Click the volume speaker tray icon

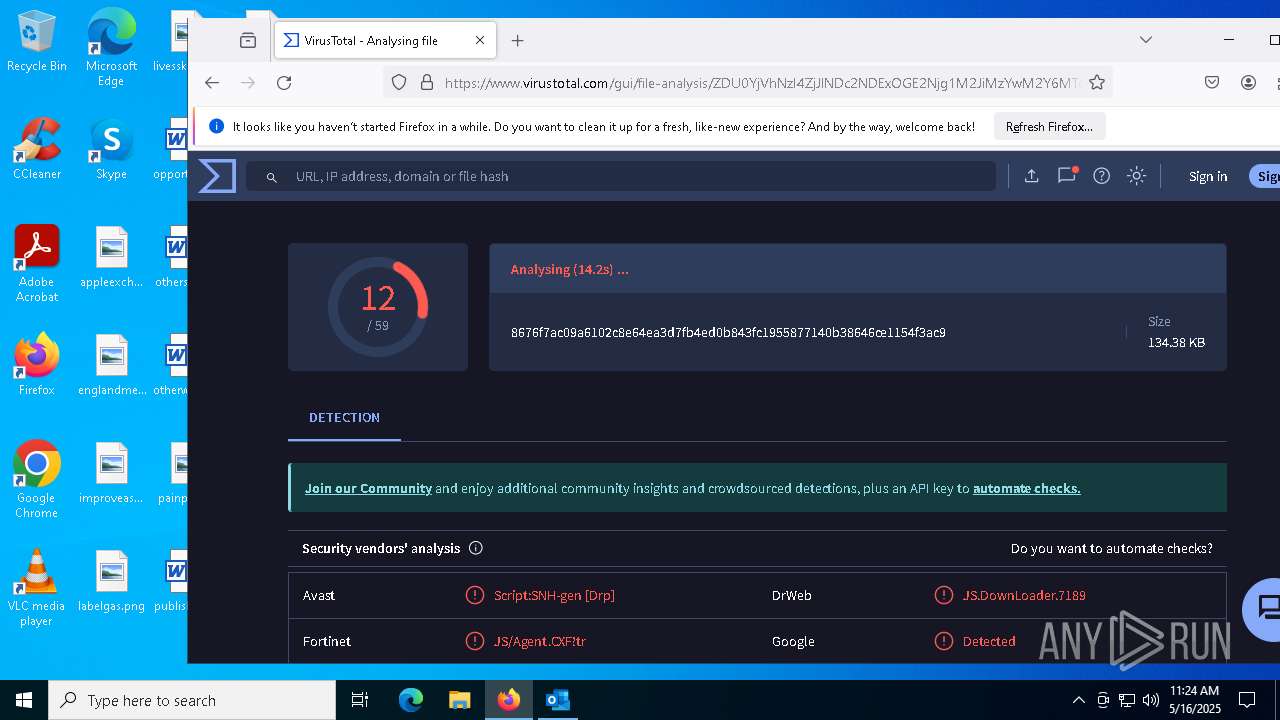pos(1151,700)
